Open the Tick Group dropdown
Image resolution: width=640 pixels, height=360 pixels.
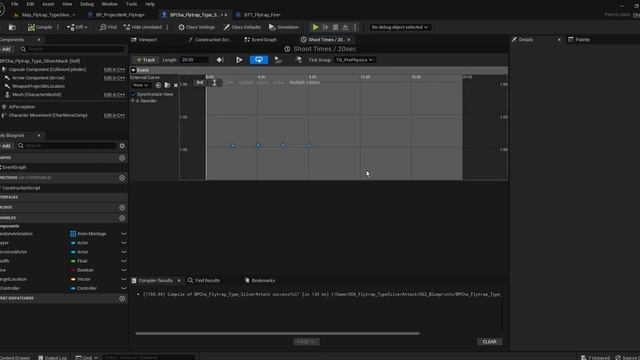(x=354, y=60)
